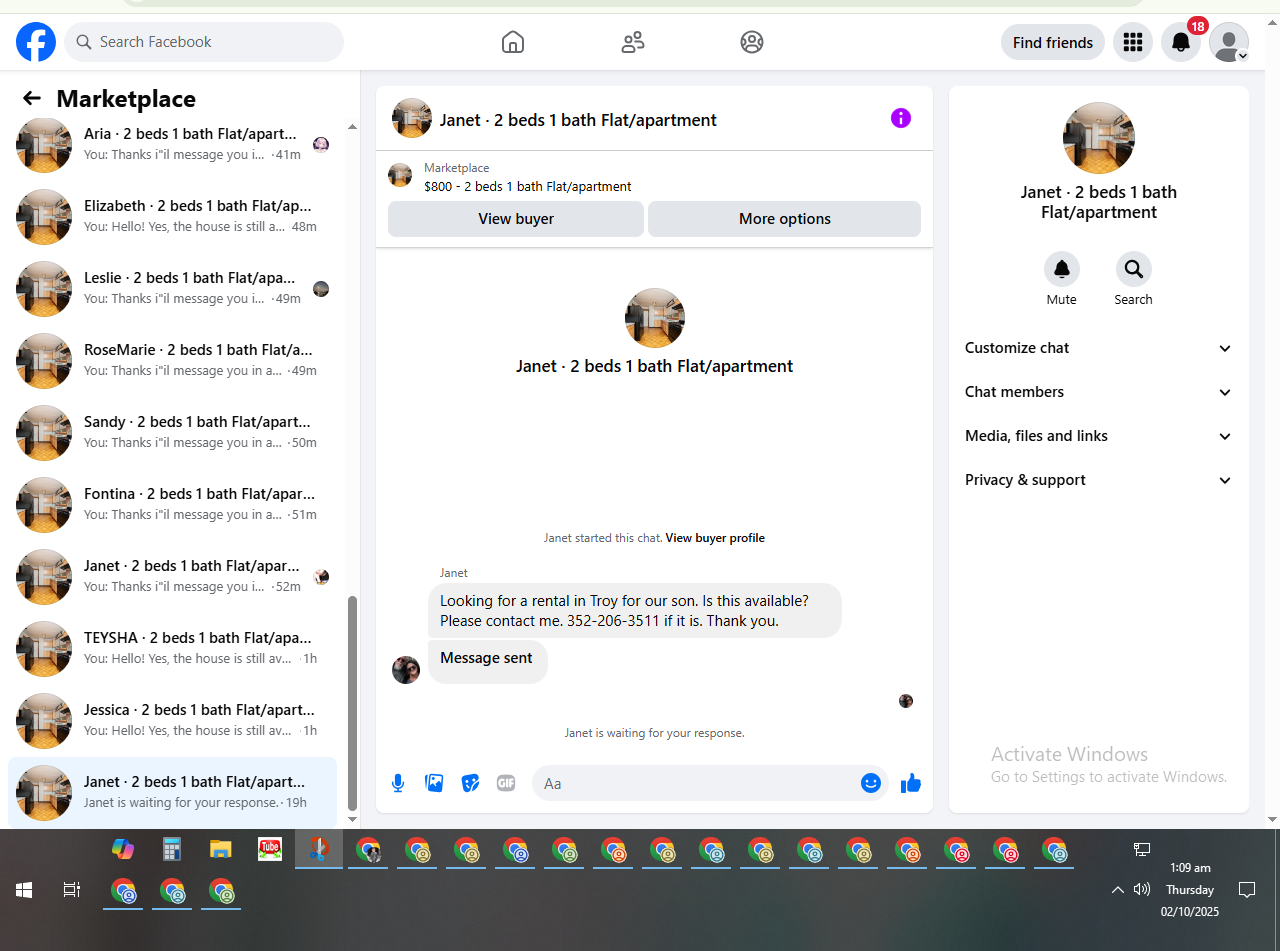Viewport: 1280px width, 951px height.
Task: Click the sender avatar beside Message sent
Action: point(406,670)
